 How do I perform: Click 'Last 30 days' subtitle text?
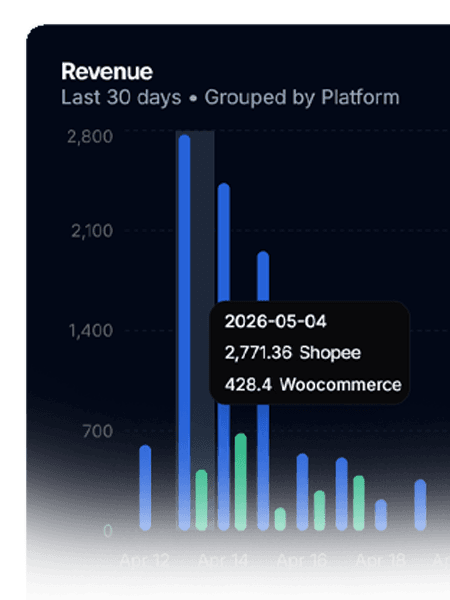[x=121, y=97]
